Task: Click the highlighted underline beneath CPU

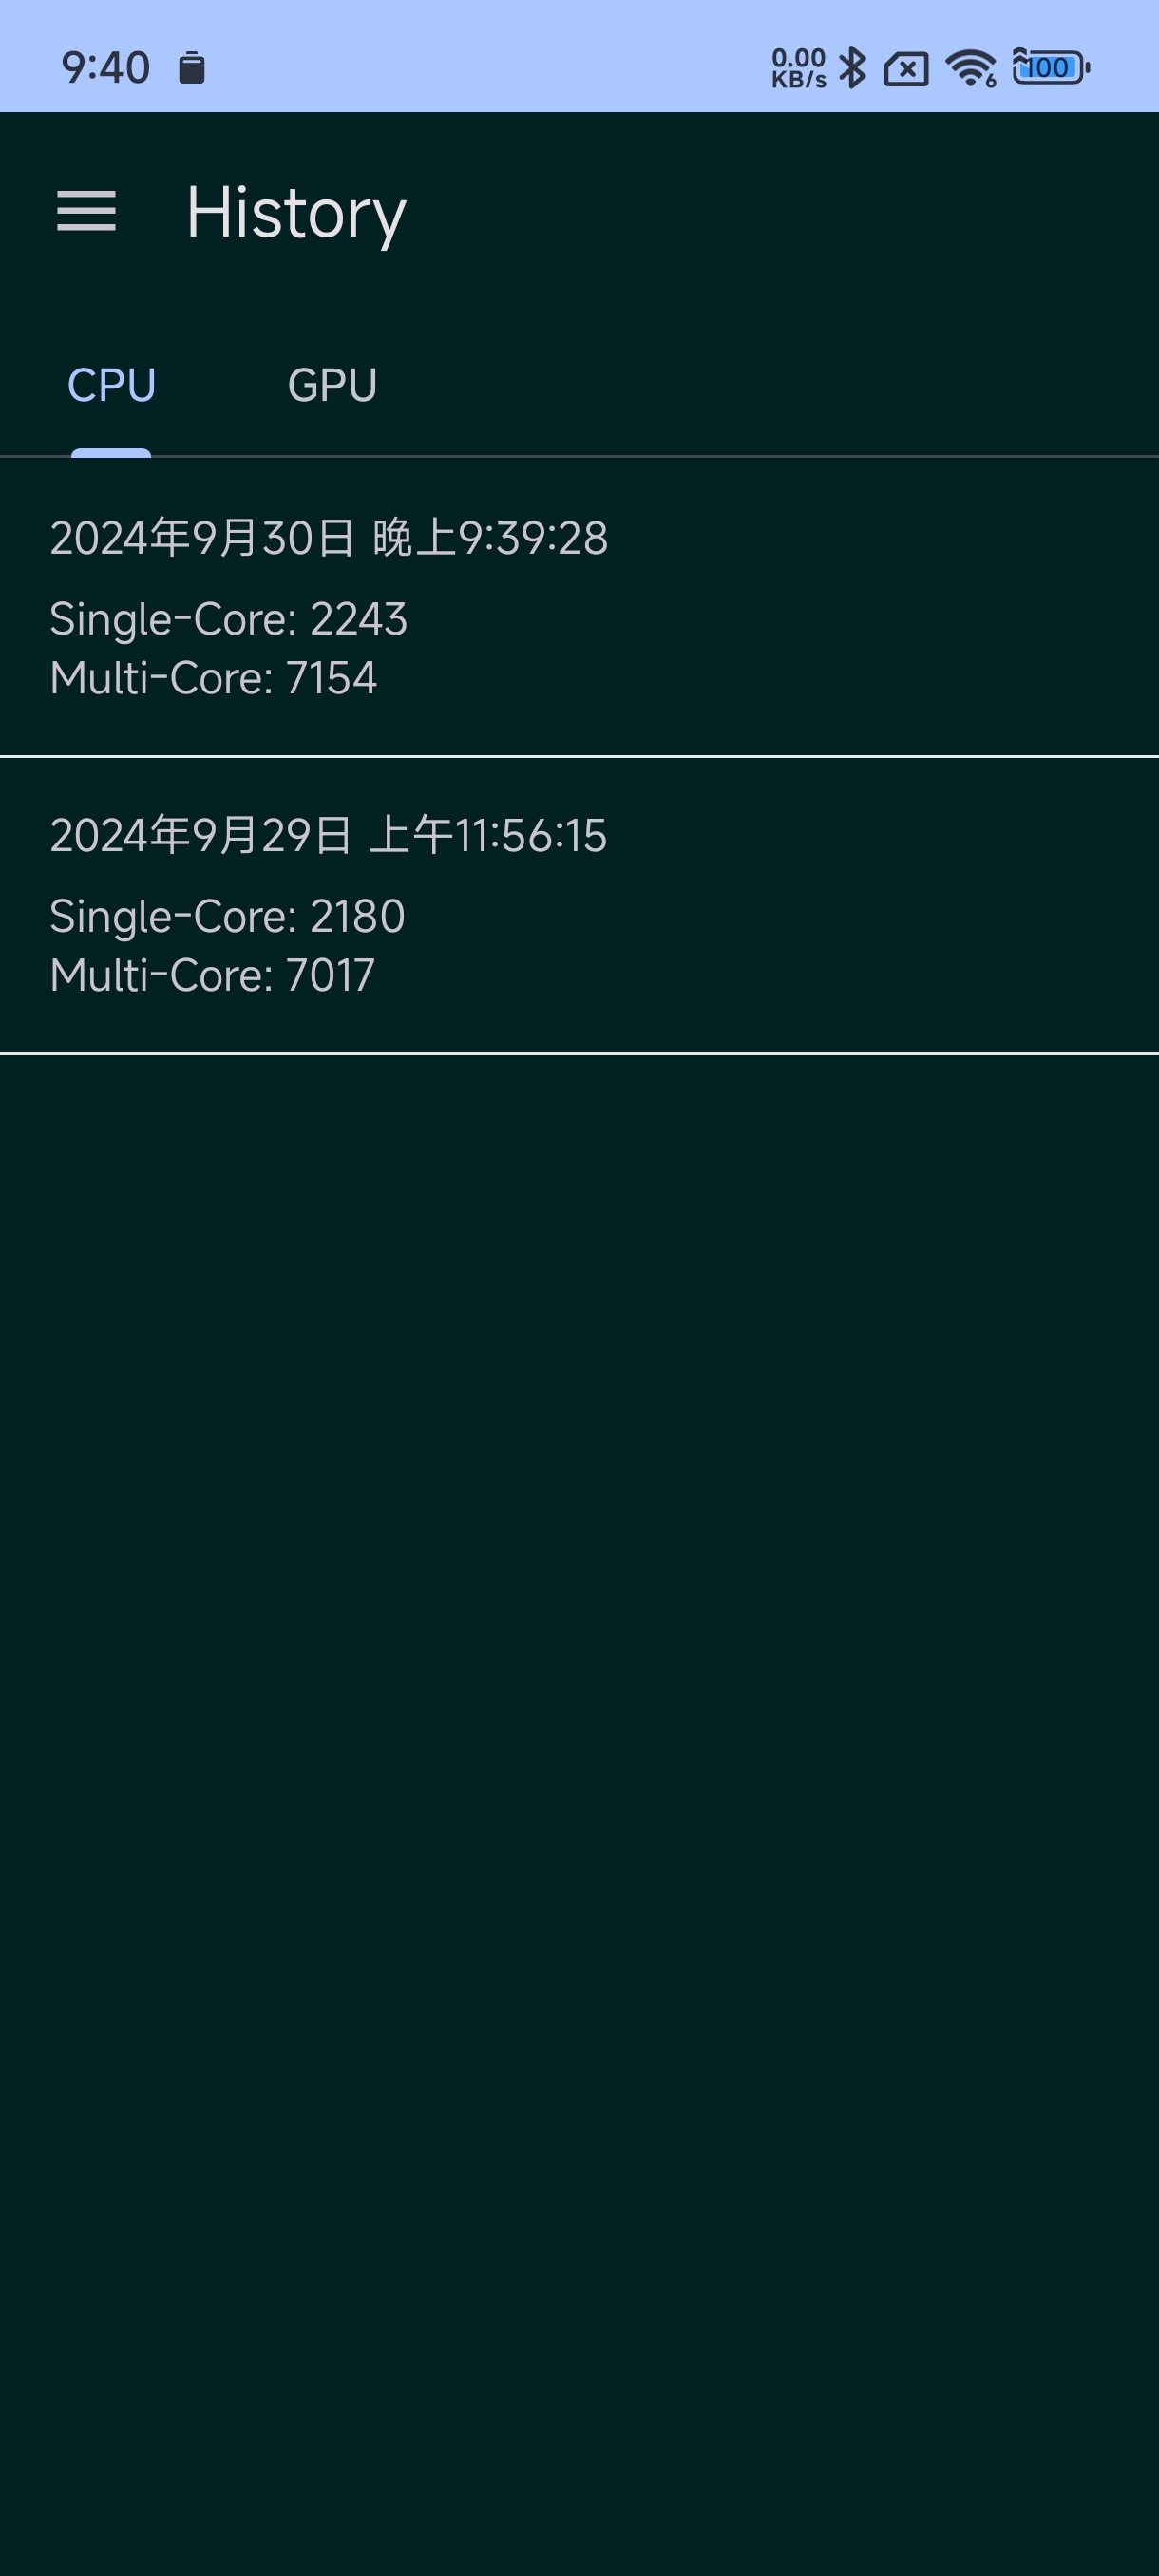Action: tap(111, 453)
